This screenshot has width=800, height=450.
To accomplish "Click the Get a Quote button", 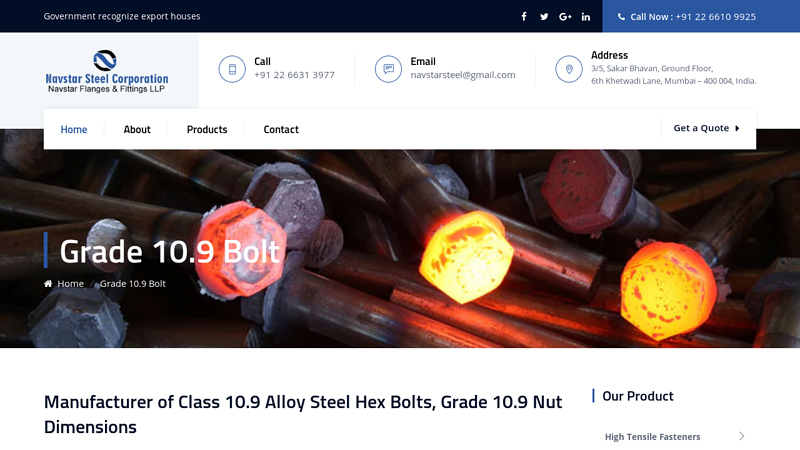I will coord(707,128).
